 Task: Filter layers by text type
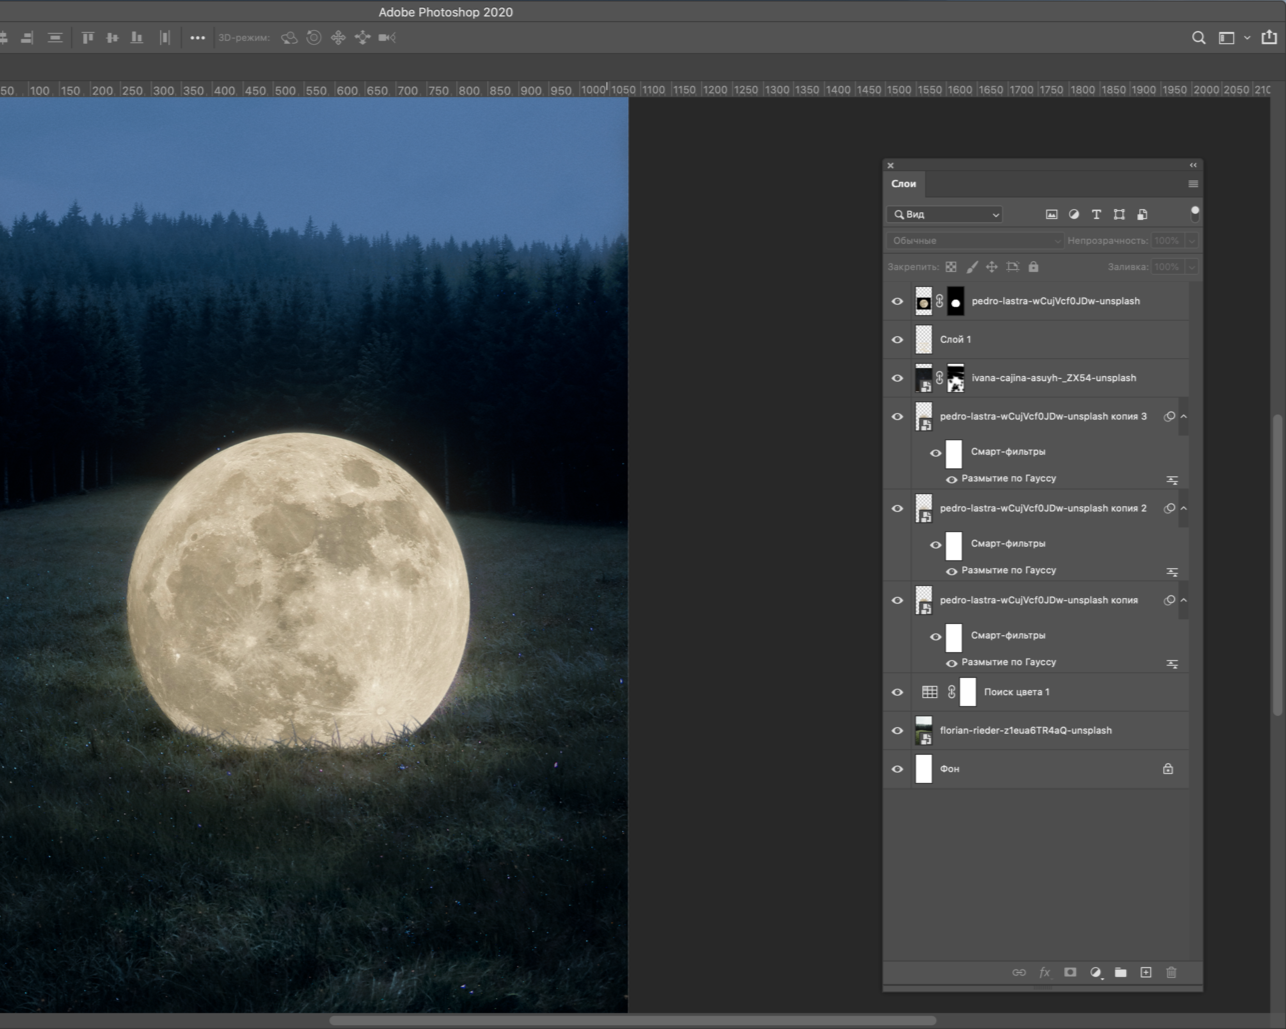click(1096, 214)
